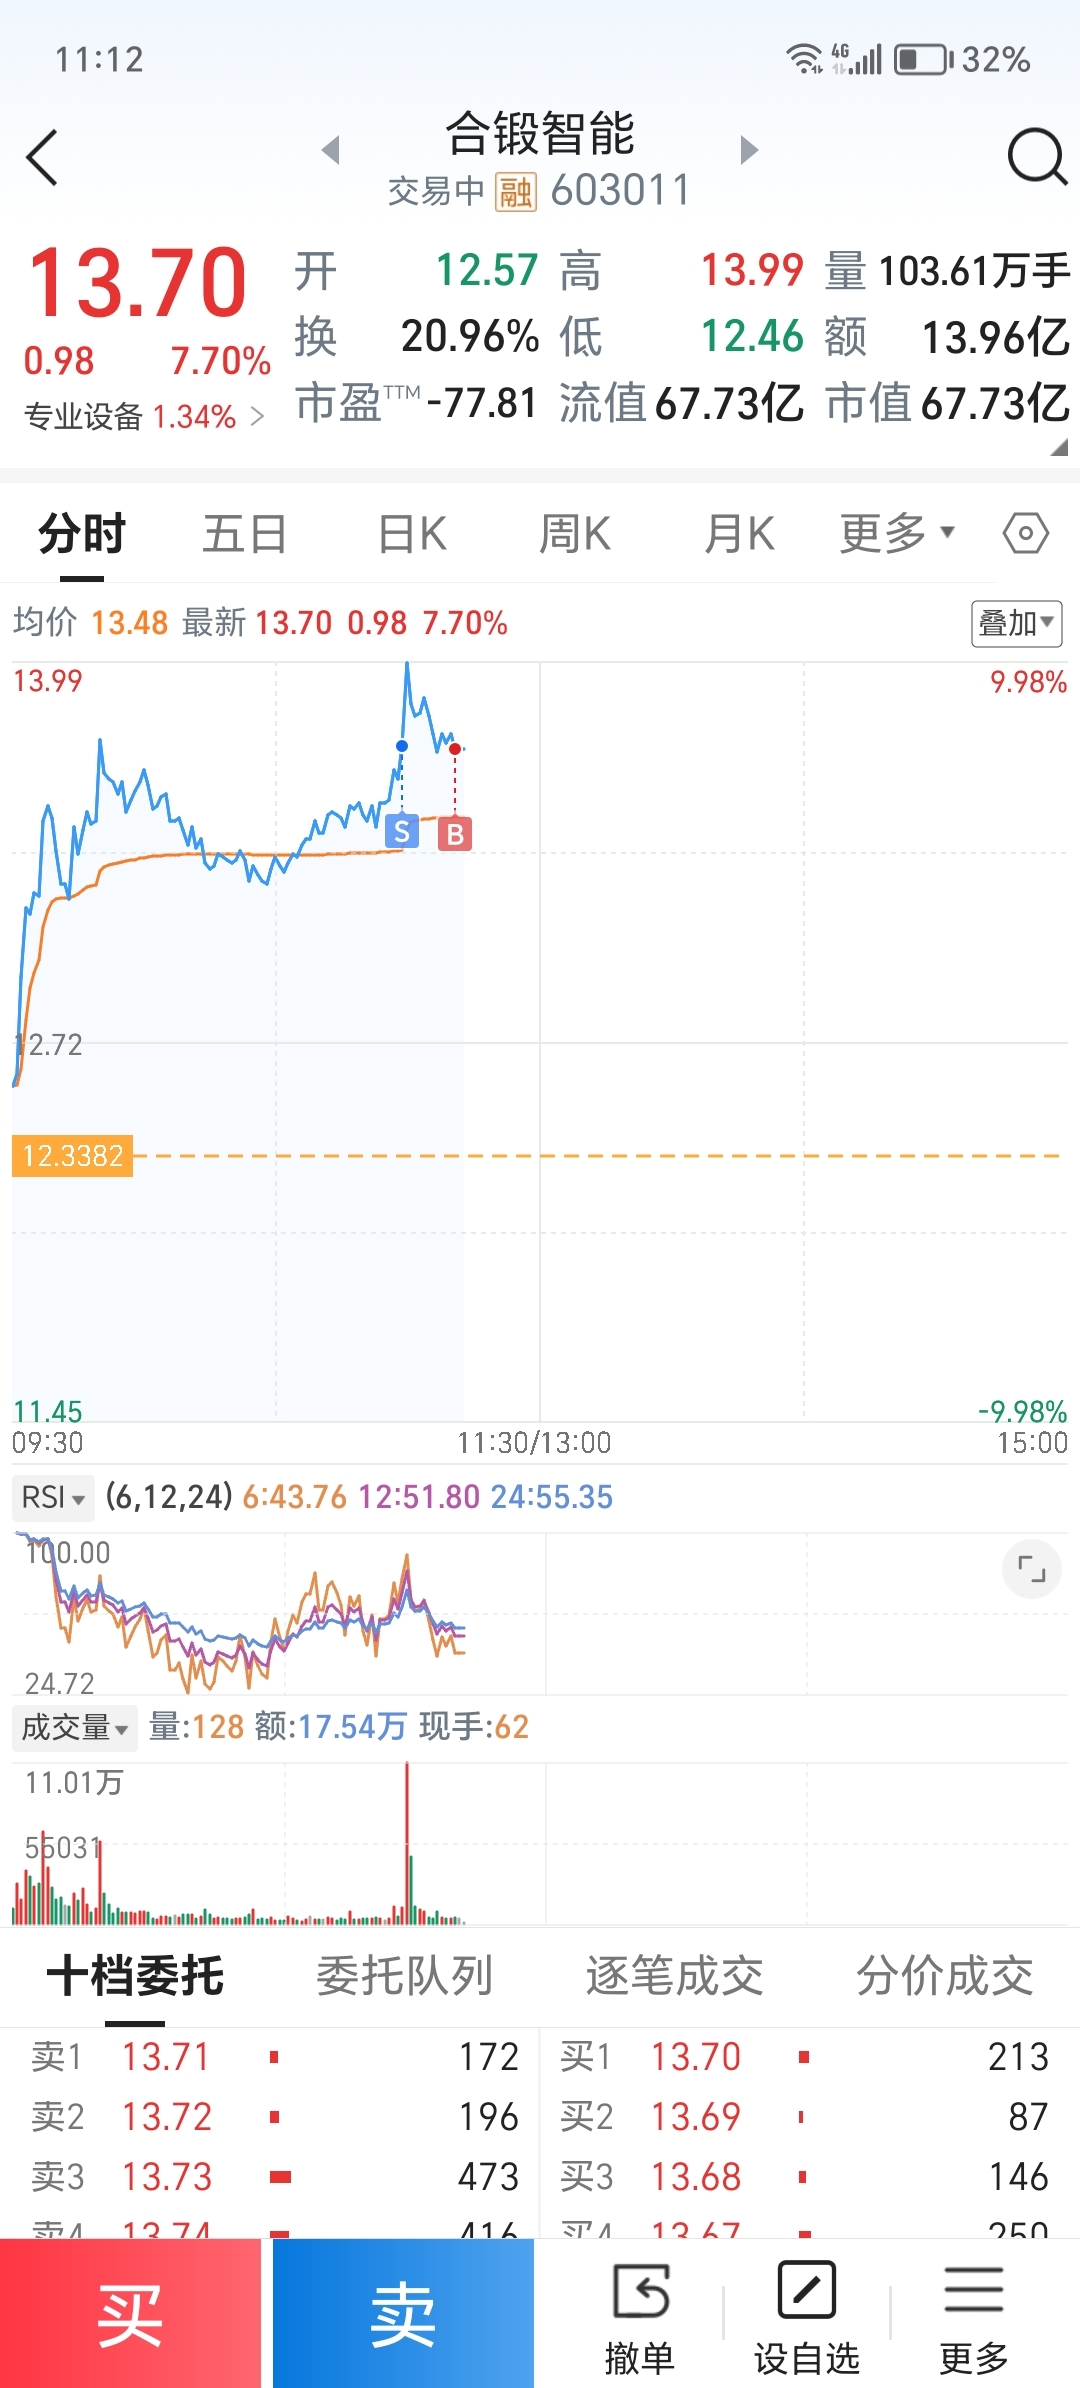
Task: Tap the back arrow icon
Action: click(x=42, y=157)
